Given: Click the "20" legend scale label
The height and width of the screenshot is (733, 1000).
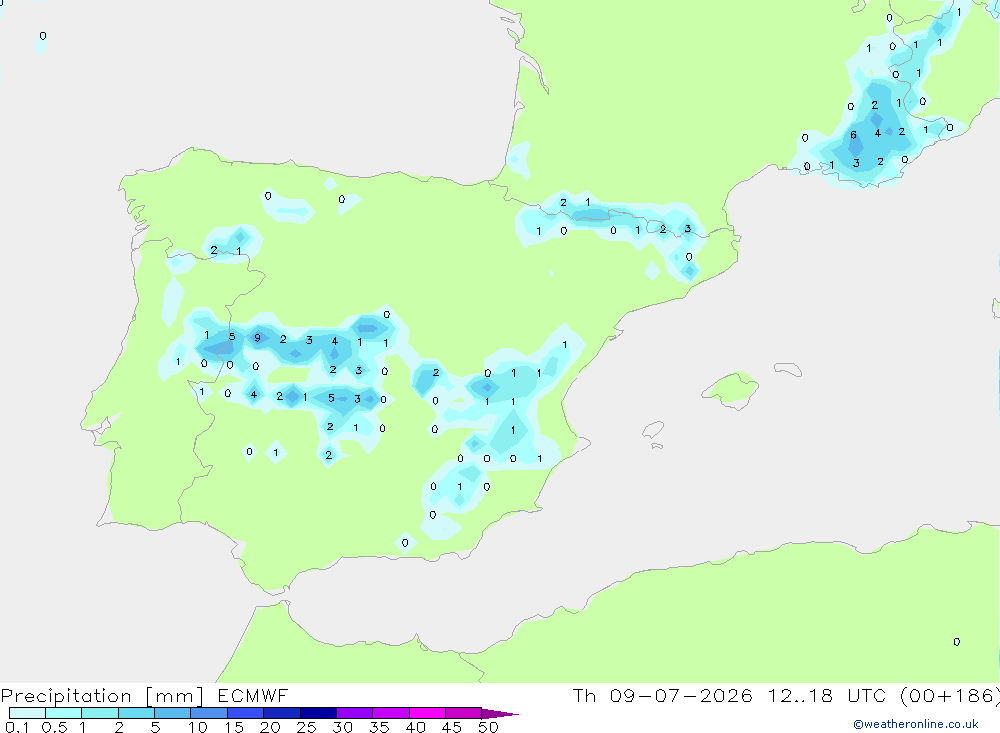Looking at the screenshot, I should pos(270,727).
